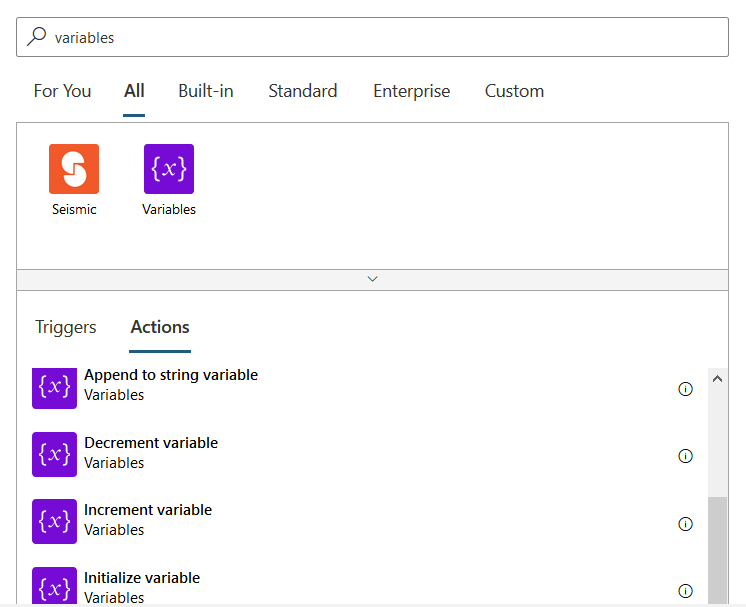Collapse the connectors panel with chevron
Screen dimensions: 746x607
[x=372, y=279]
